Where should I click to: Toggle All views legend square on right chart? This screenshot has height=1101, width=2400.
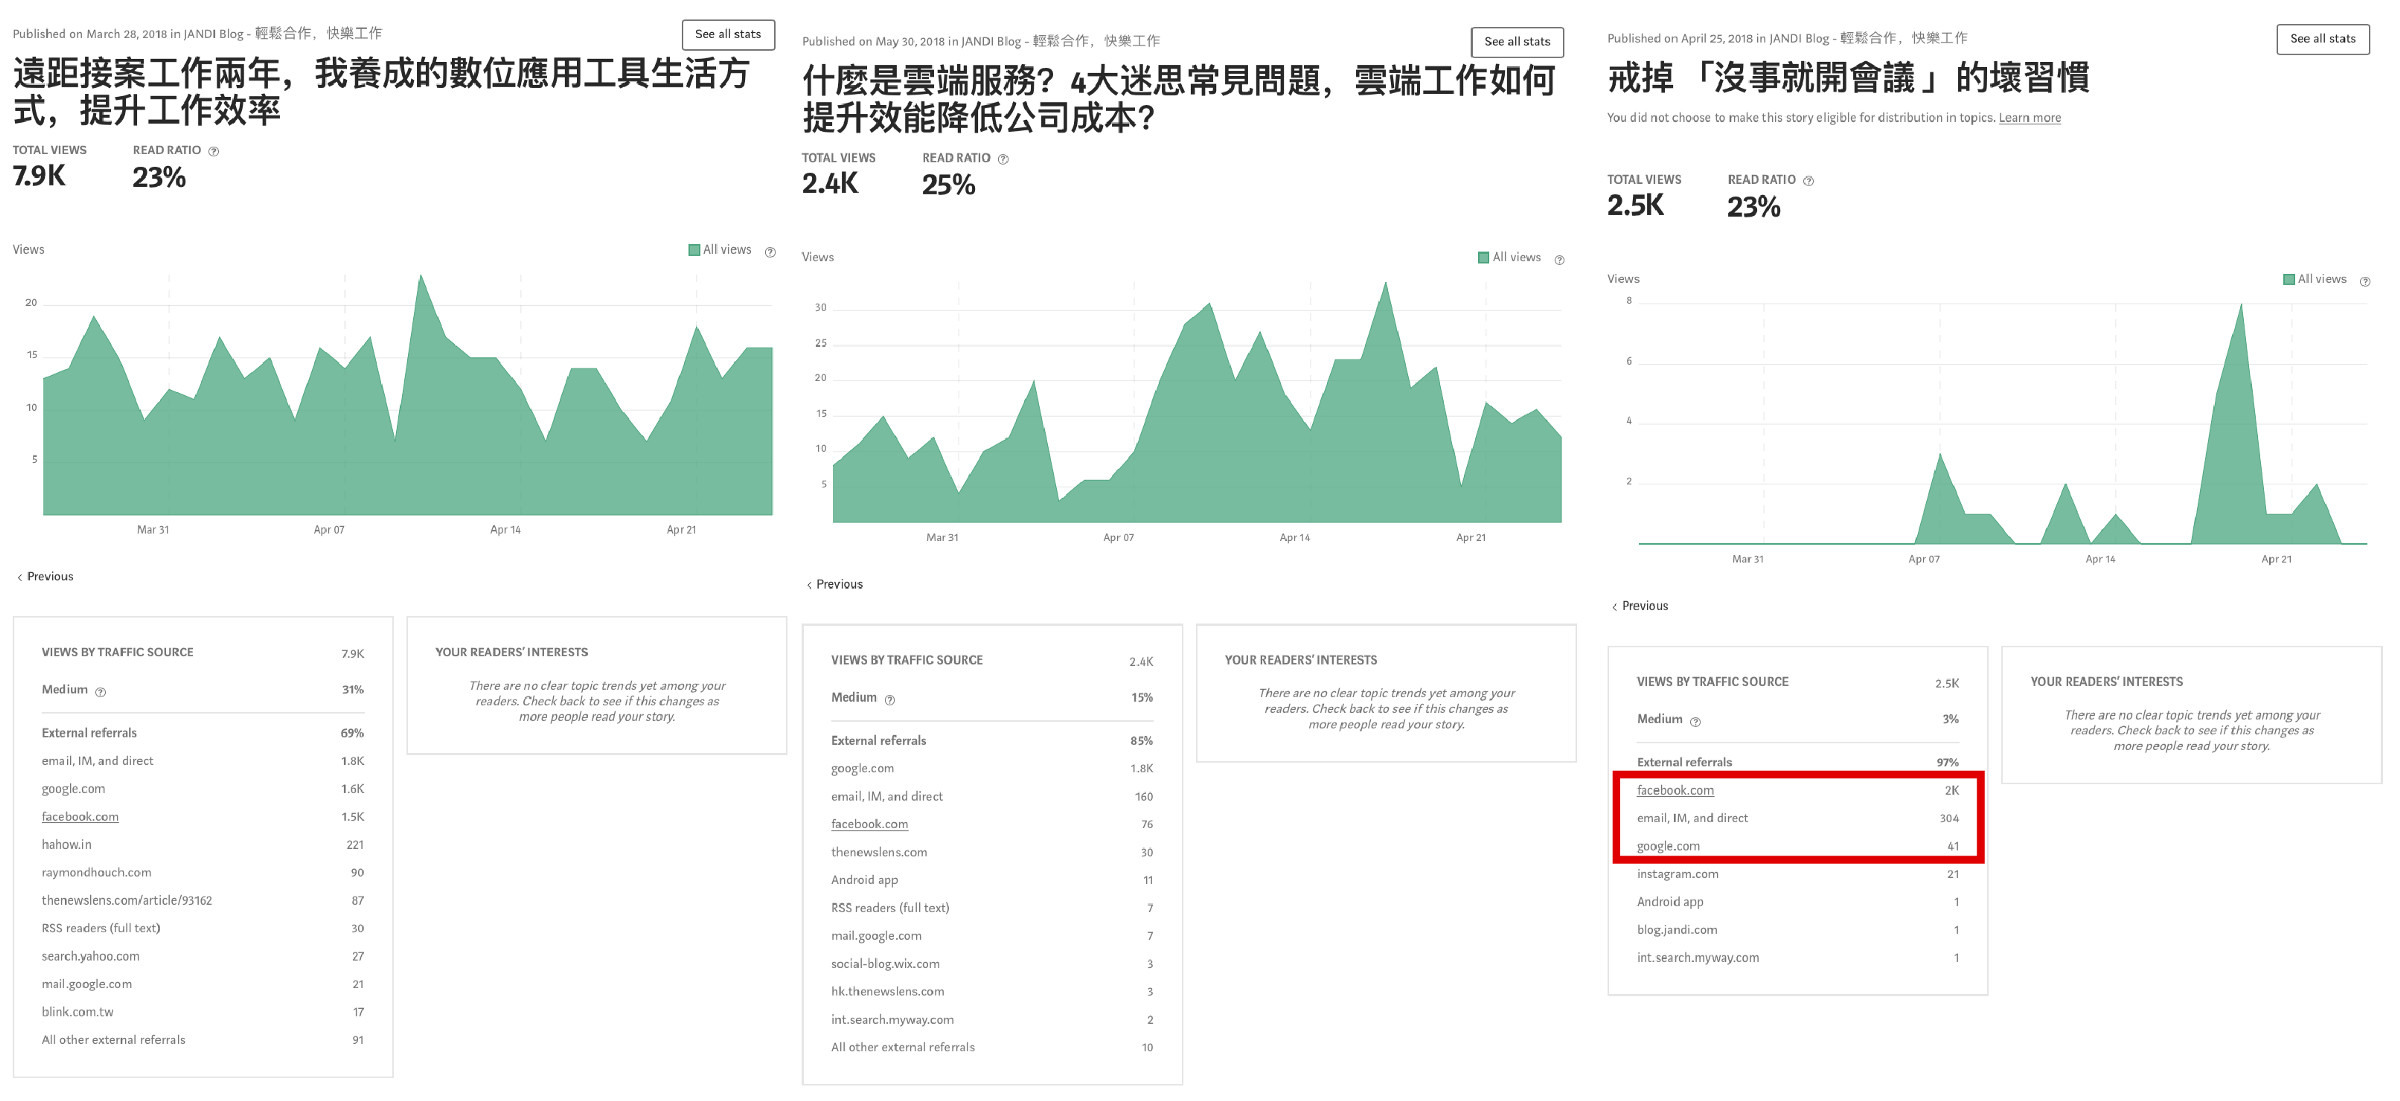pyautogui.click(x=2289, y=280)
